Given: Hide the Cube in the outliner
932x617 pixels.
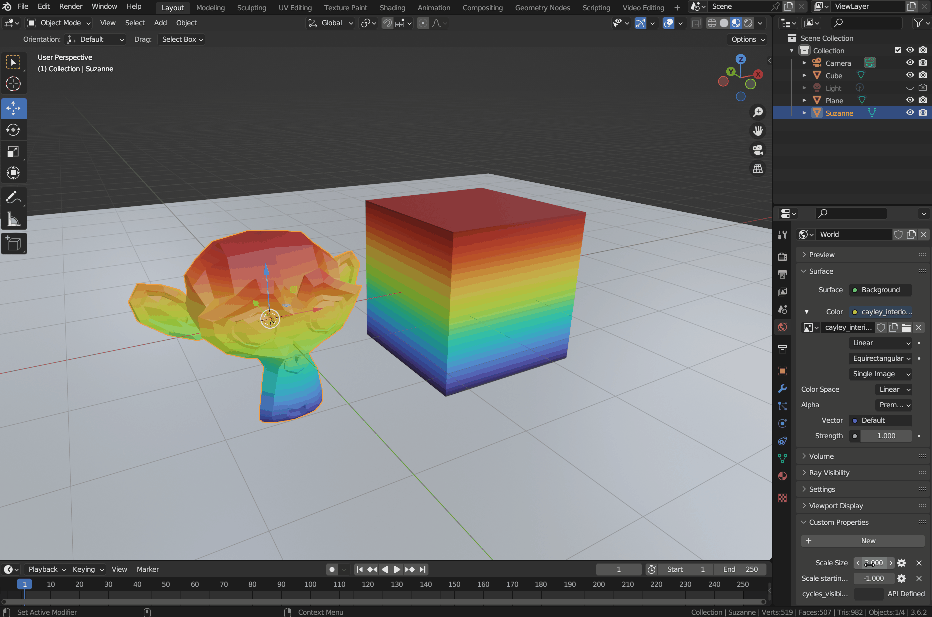Looking at the screenshot, I should (x=910, y=75).
